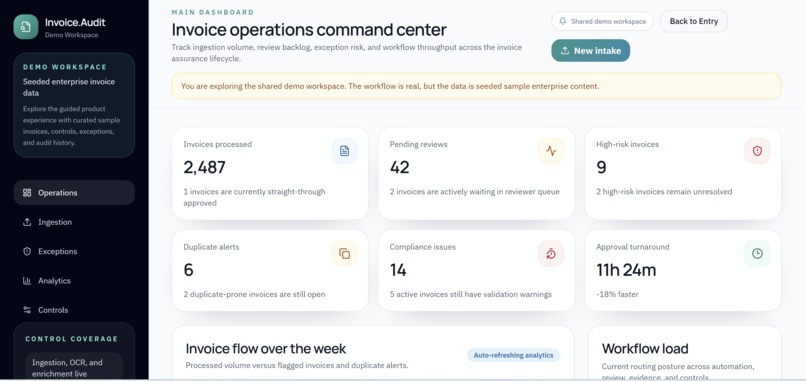Screen dimensions: 806x381
Task: Start a New intake
Action: click(591, 51)
